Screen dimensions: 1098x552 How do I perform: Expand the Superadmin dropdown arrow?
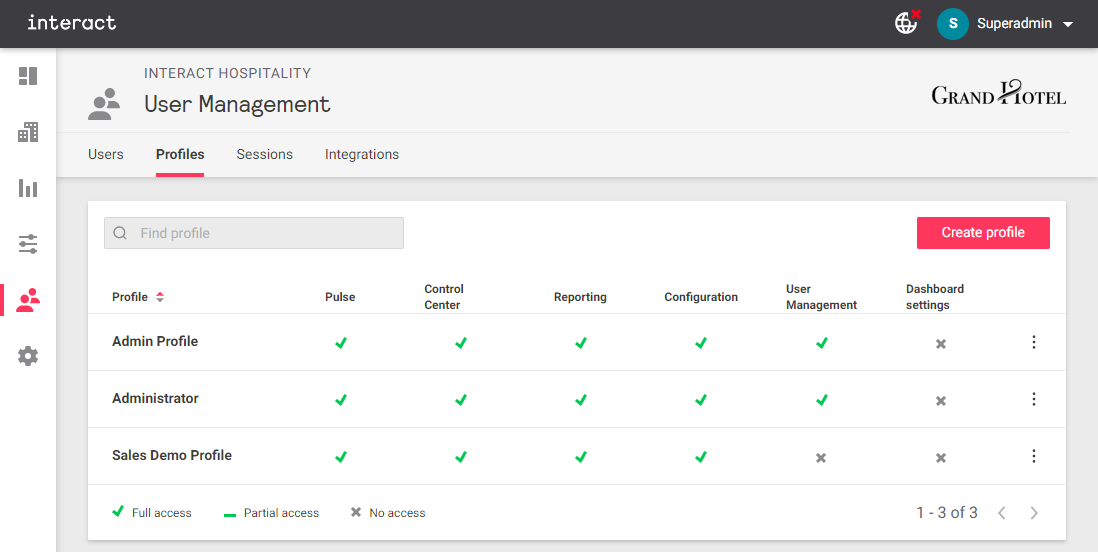click(x=1068, y=24)
